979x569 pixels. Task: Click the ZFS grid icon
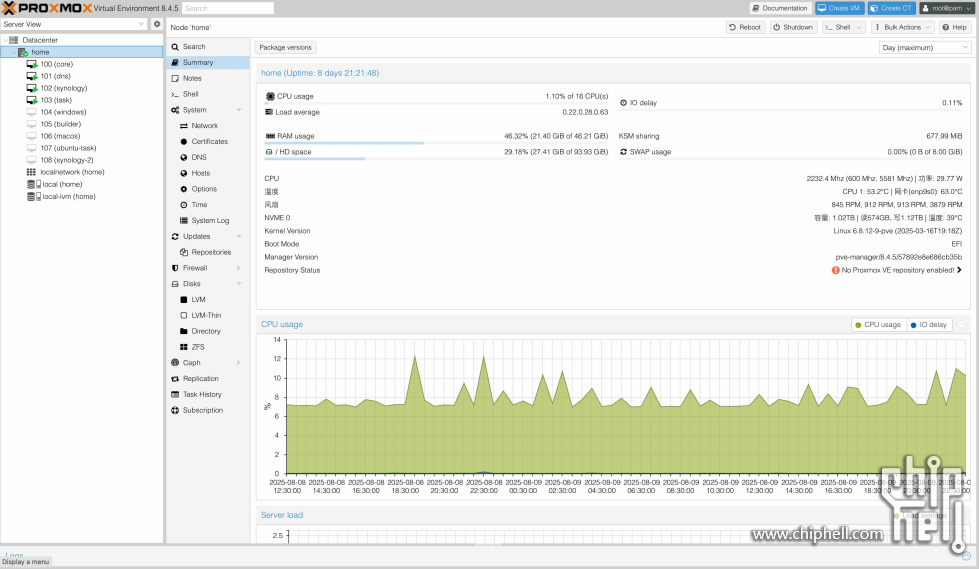coord(184,347)
